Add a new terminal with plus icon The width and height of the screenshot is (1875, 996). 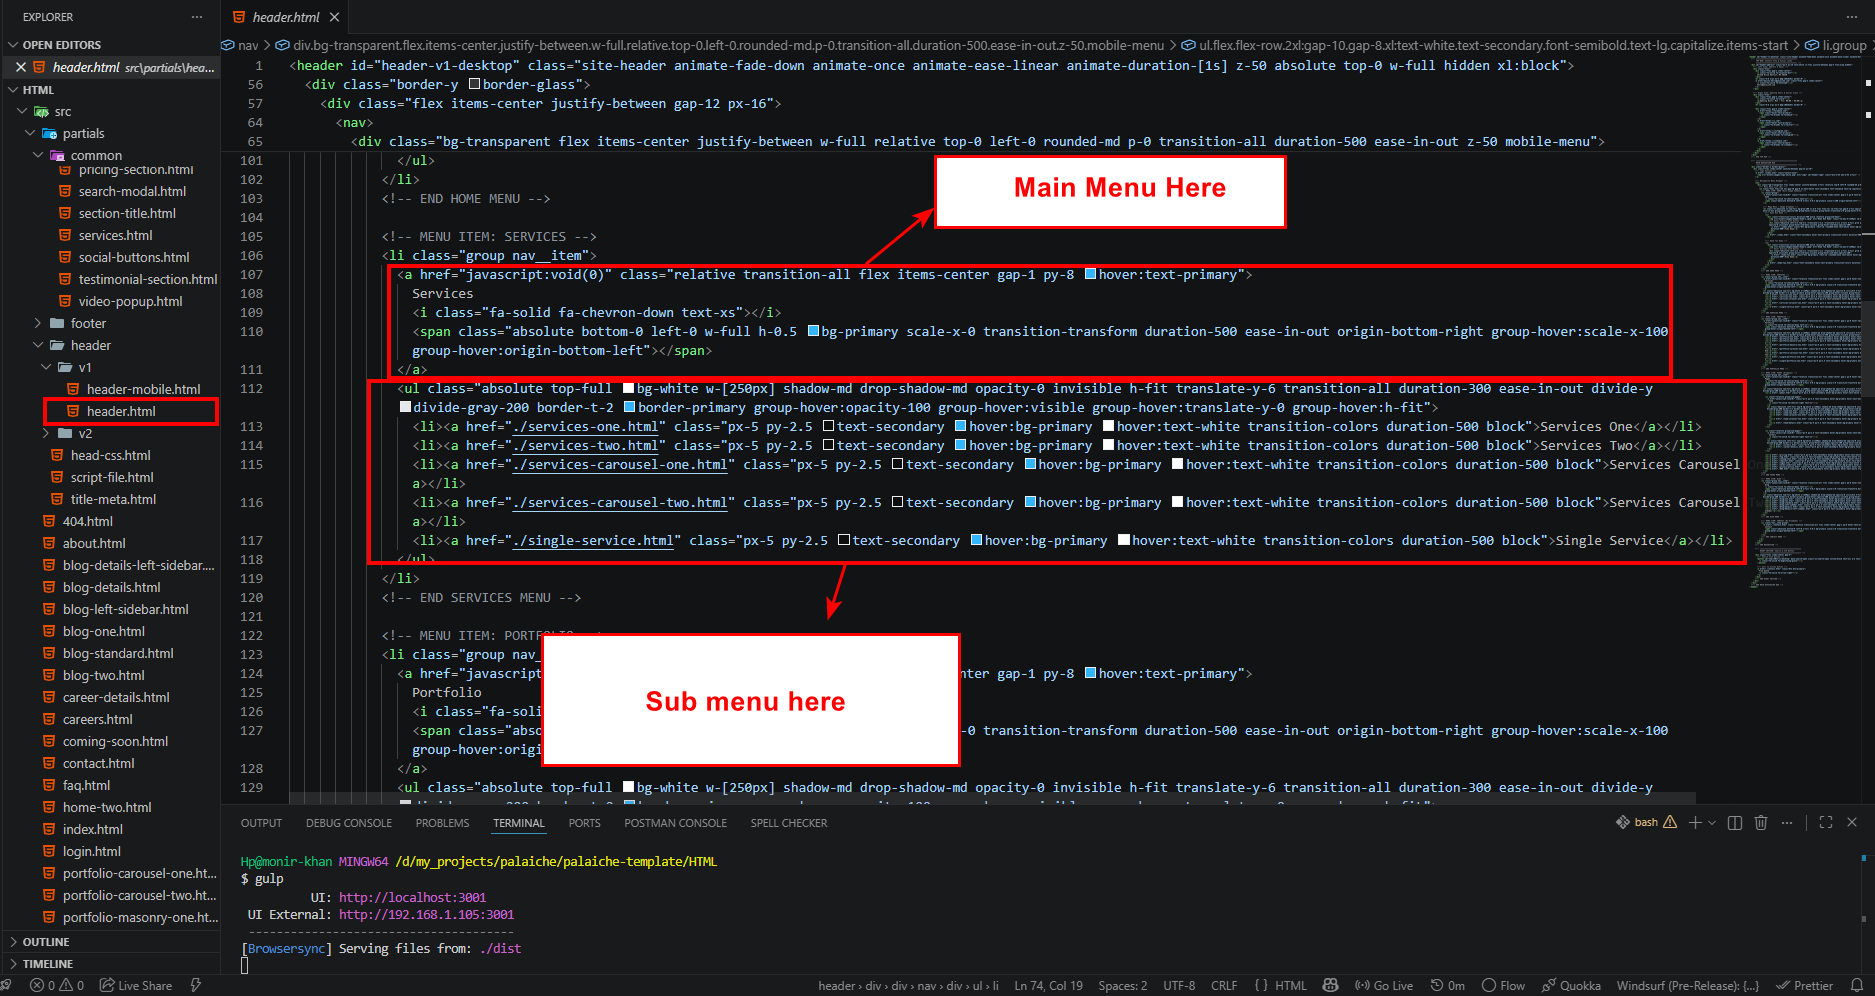coord(1695,823)
